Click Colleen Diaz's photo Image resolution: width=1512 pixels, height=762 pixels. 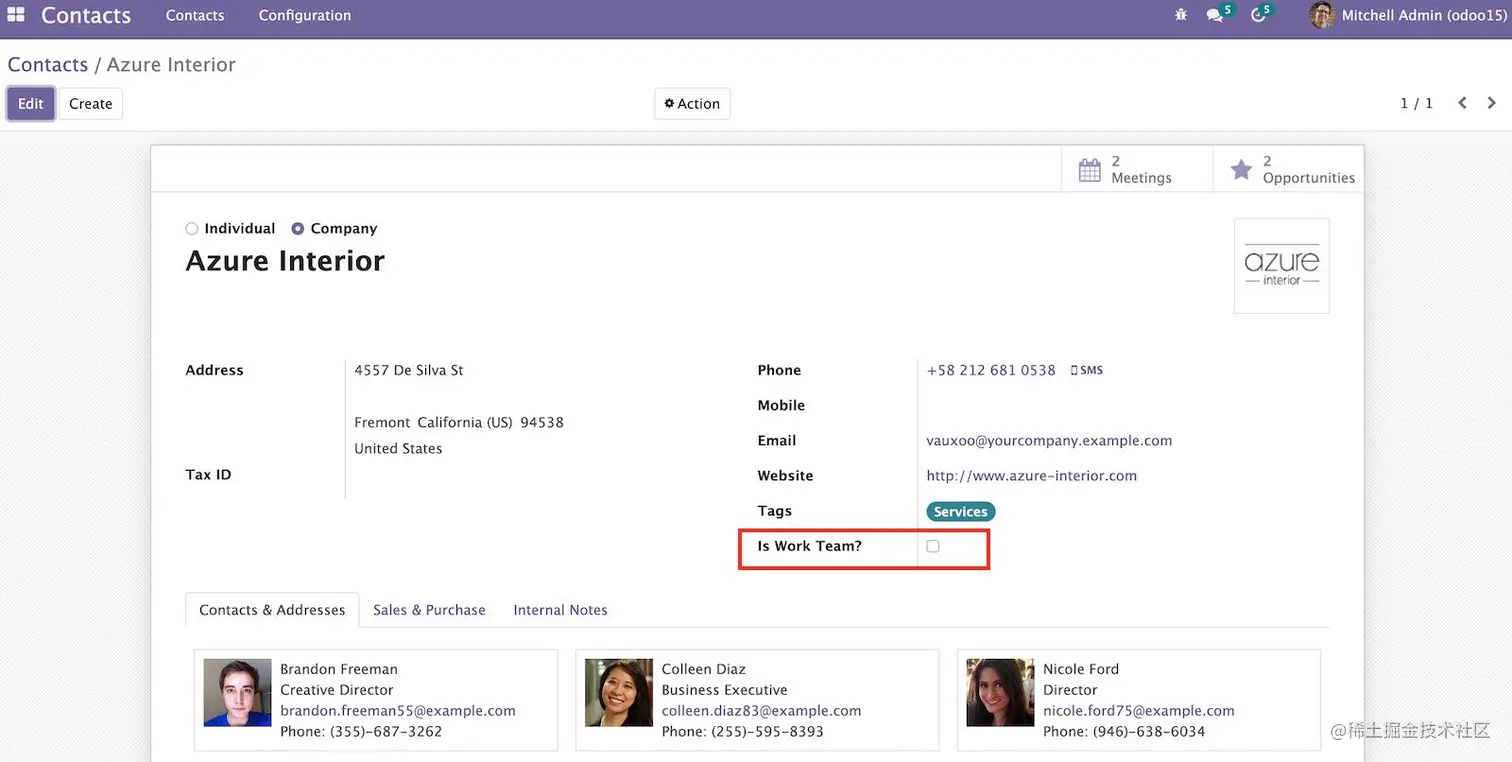619,692
